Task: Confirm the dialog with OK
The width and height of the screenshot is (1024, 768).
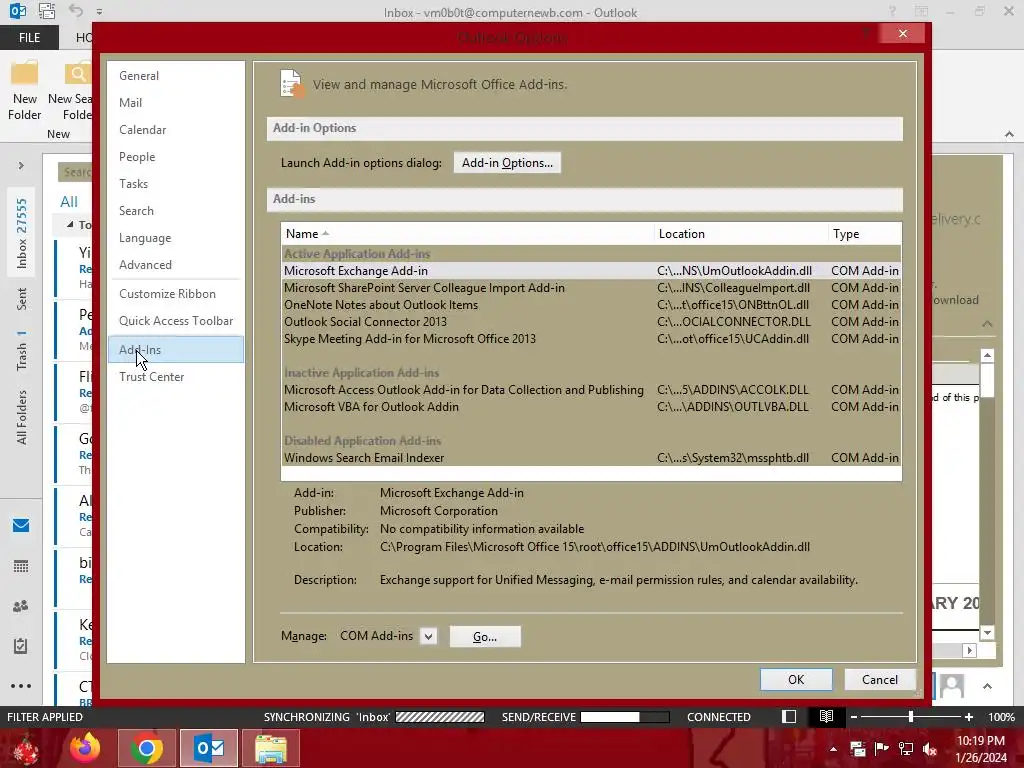Action: coord(796,679)
